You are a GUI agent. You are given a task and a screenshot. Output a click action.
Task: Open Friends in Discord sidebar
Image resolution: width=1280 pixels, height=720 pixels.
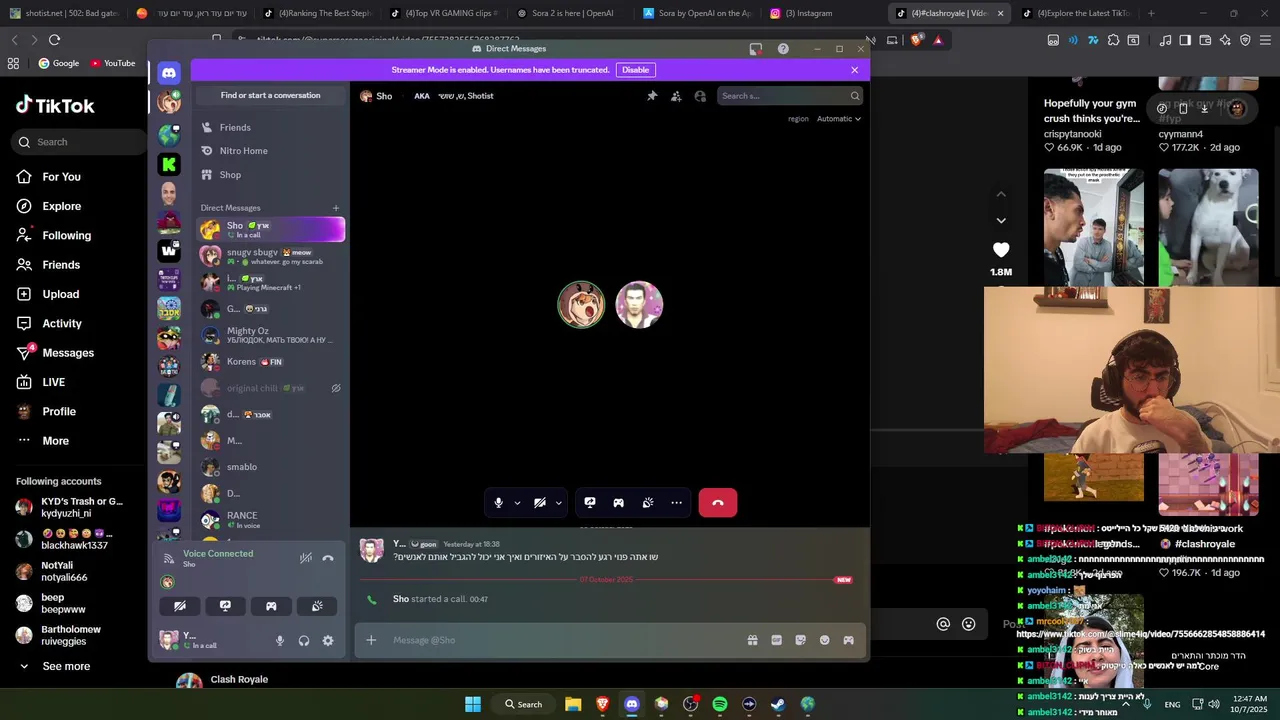point(270,128)
